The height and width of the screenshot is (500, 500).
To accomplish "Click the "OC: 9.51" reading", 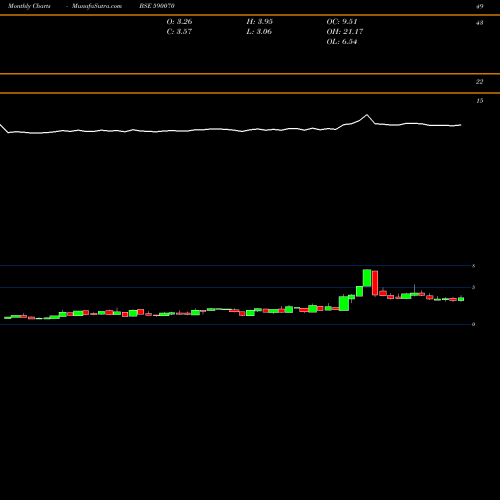I will click(342, 22).
